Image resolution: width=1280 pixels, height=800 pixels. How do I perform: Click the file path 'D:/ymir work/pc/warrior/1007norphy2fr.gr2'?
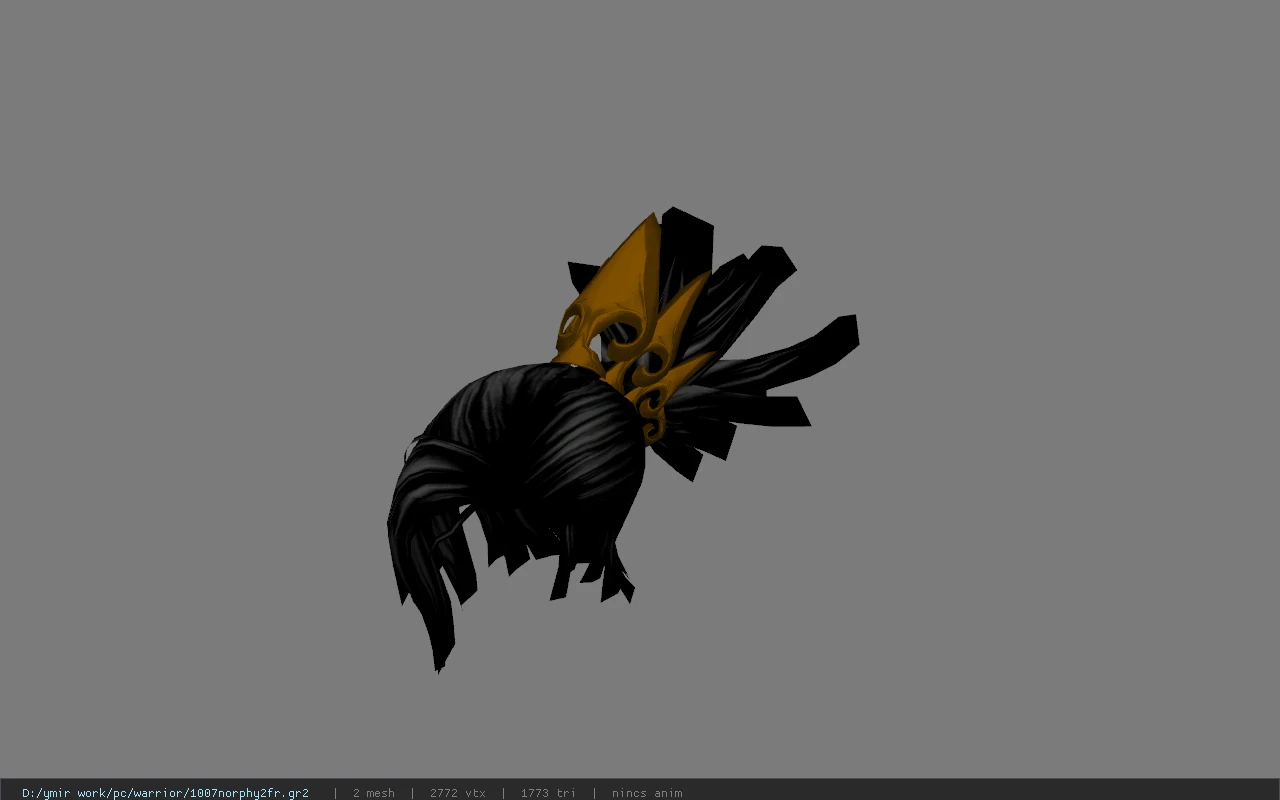(165, 793)
